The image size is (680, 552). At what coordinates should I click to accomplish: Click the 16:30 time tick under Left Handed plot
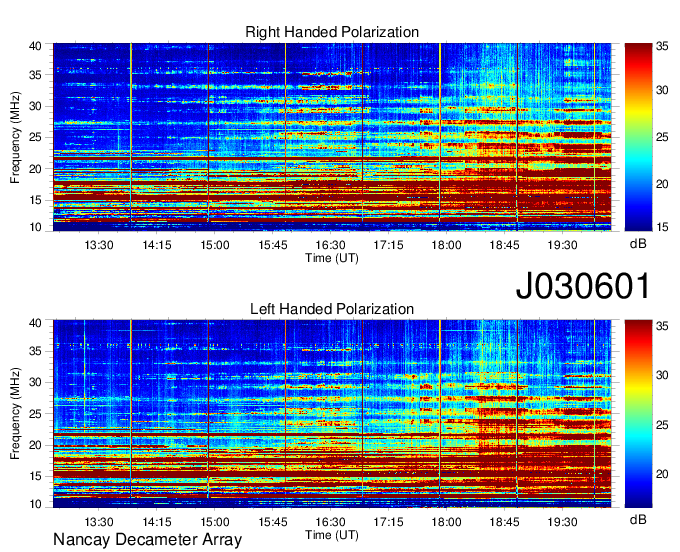pyautogui.click(x=330, y=522)
